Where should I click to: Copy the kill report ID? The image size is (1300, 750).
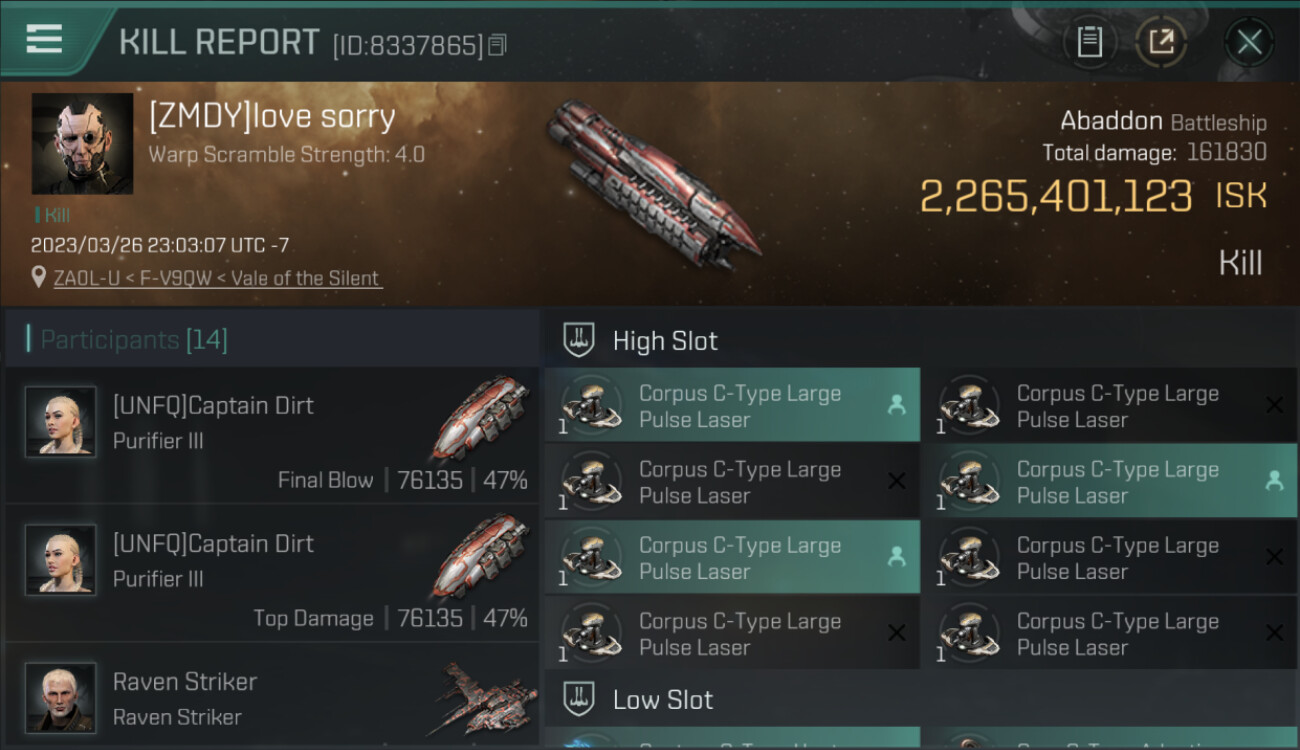point(498,45)
